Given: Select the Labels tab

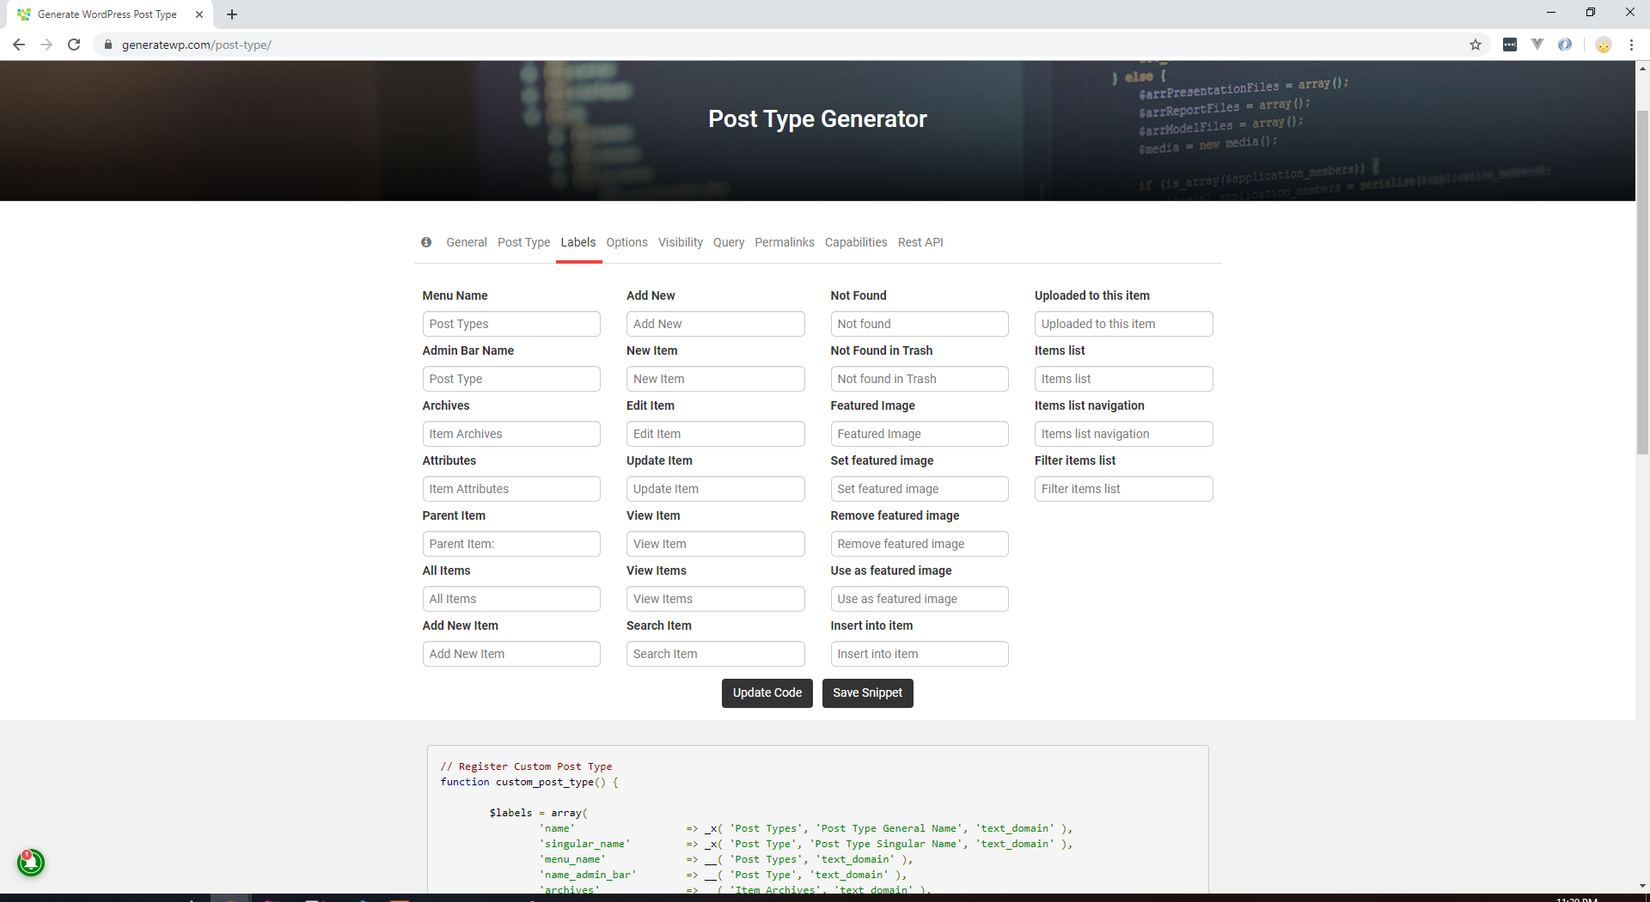Looking at the screenshot, I should [578, 242].
